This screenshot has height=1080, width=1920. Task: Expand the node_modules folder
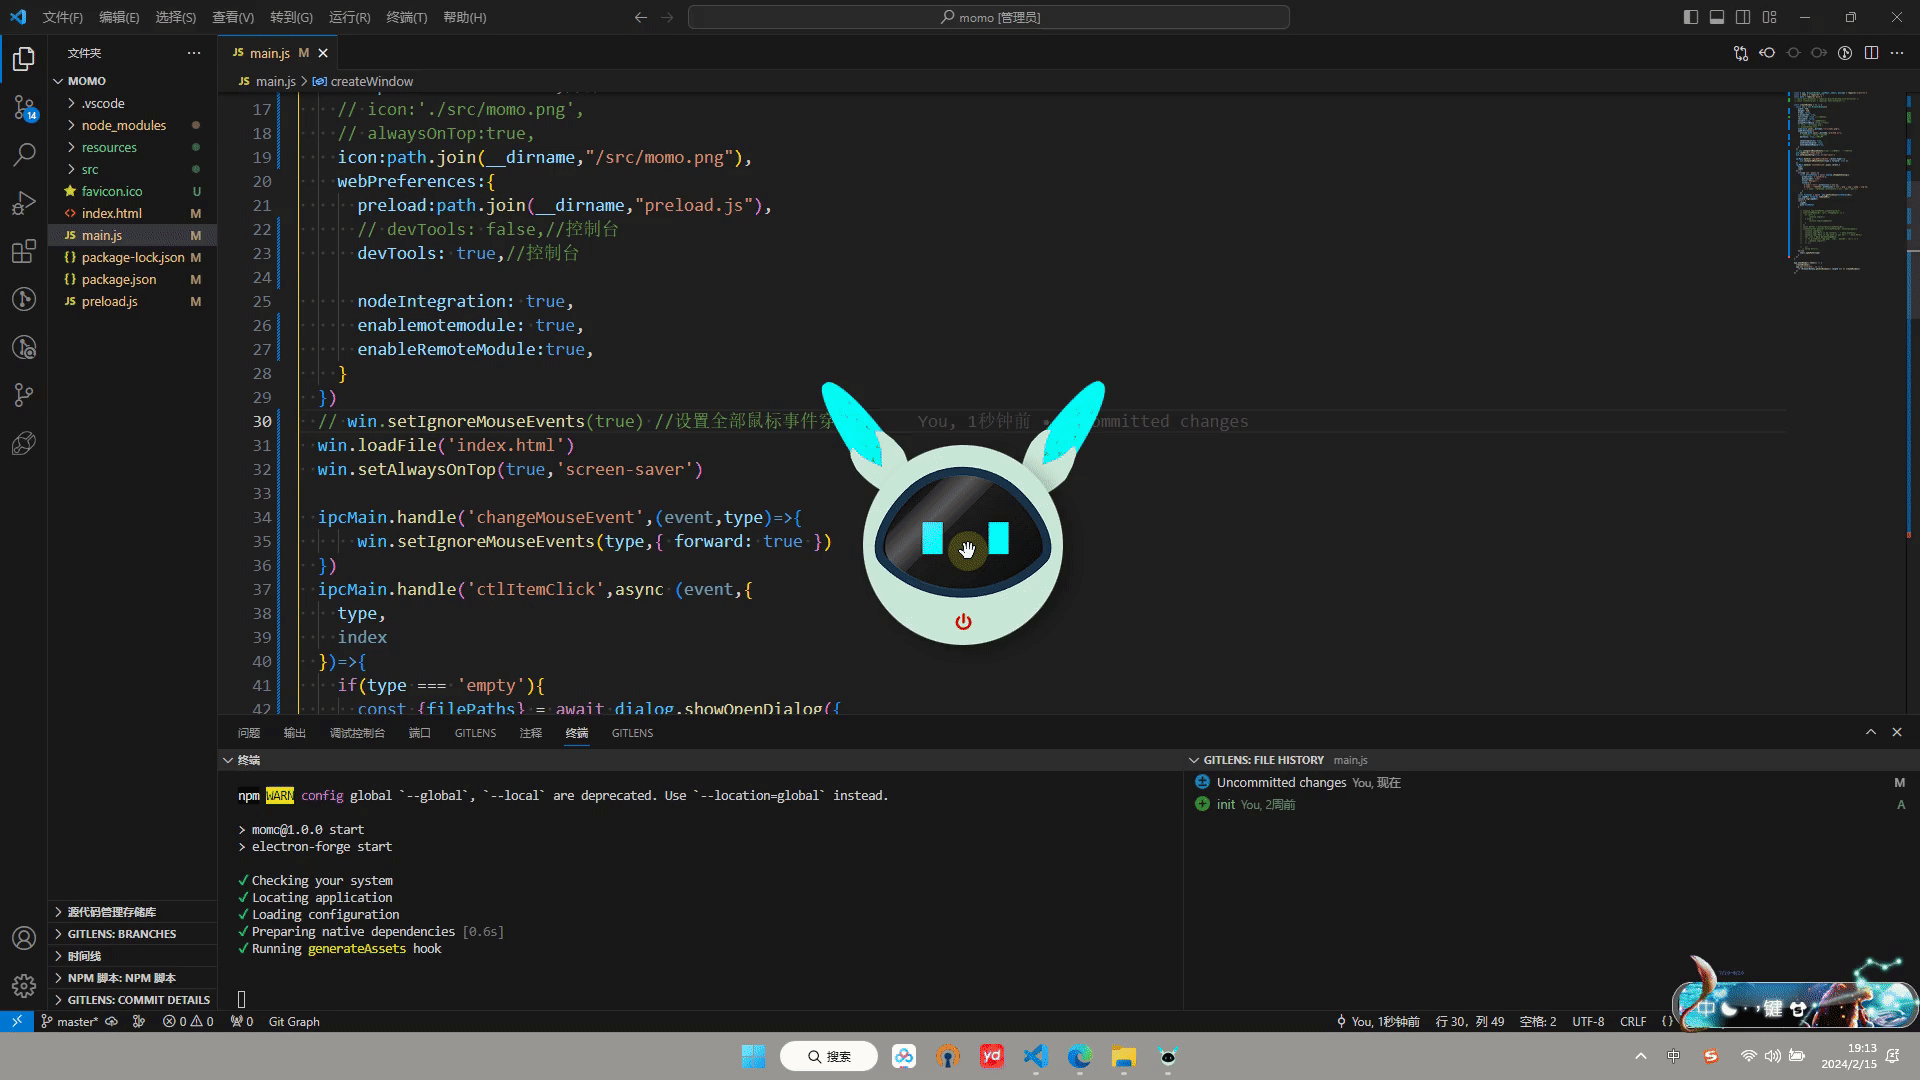coord(133,125)
